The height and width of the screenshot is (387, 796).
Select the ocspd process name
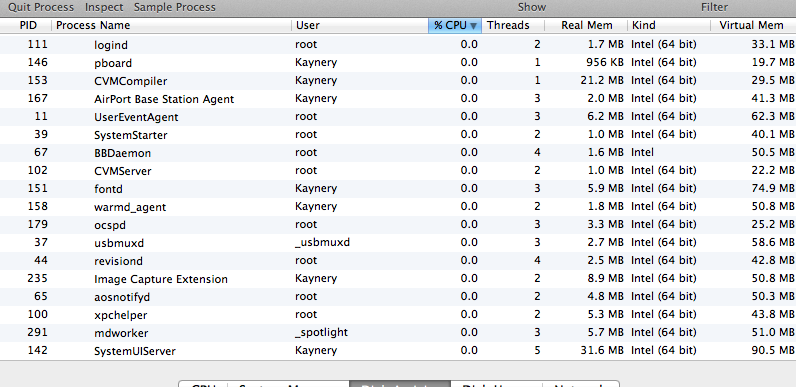pos(110,225)
